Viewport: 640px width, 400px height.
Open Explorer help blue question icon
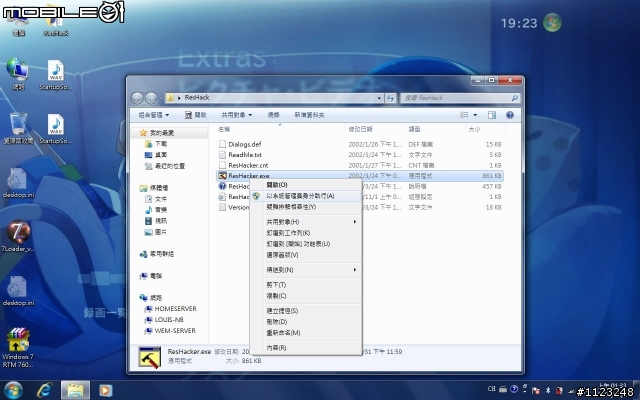[509, 115]
